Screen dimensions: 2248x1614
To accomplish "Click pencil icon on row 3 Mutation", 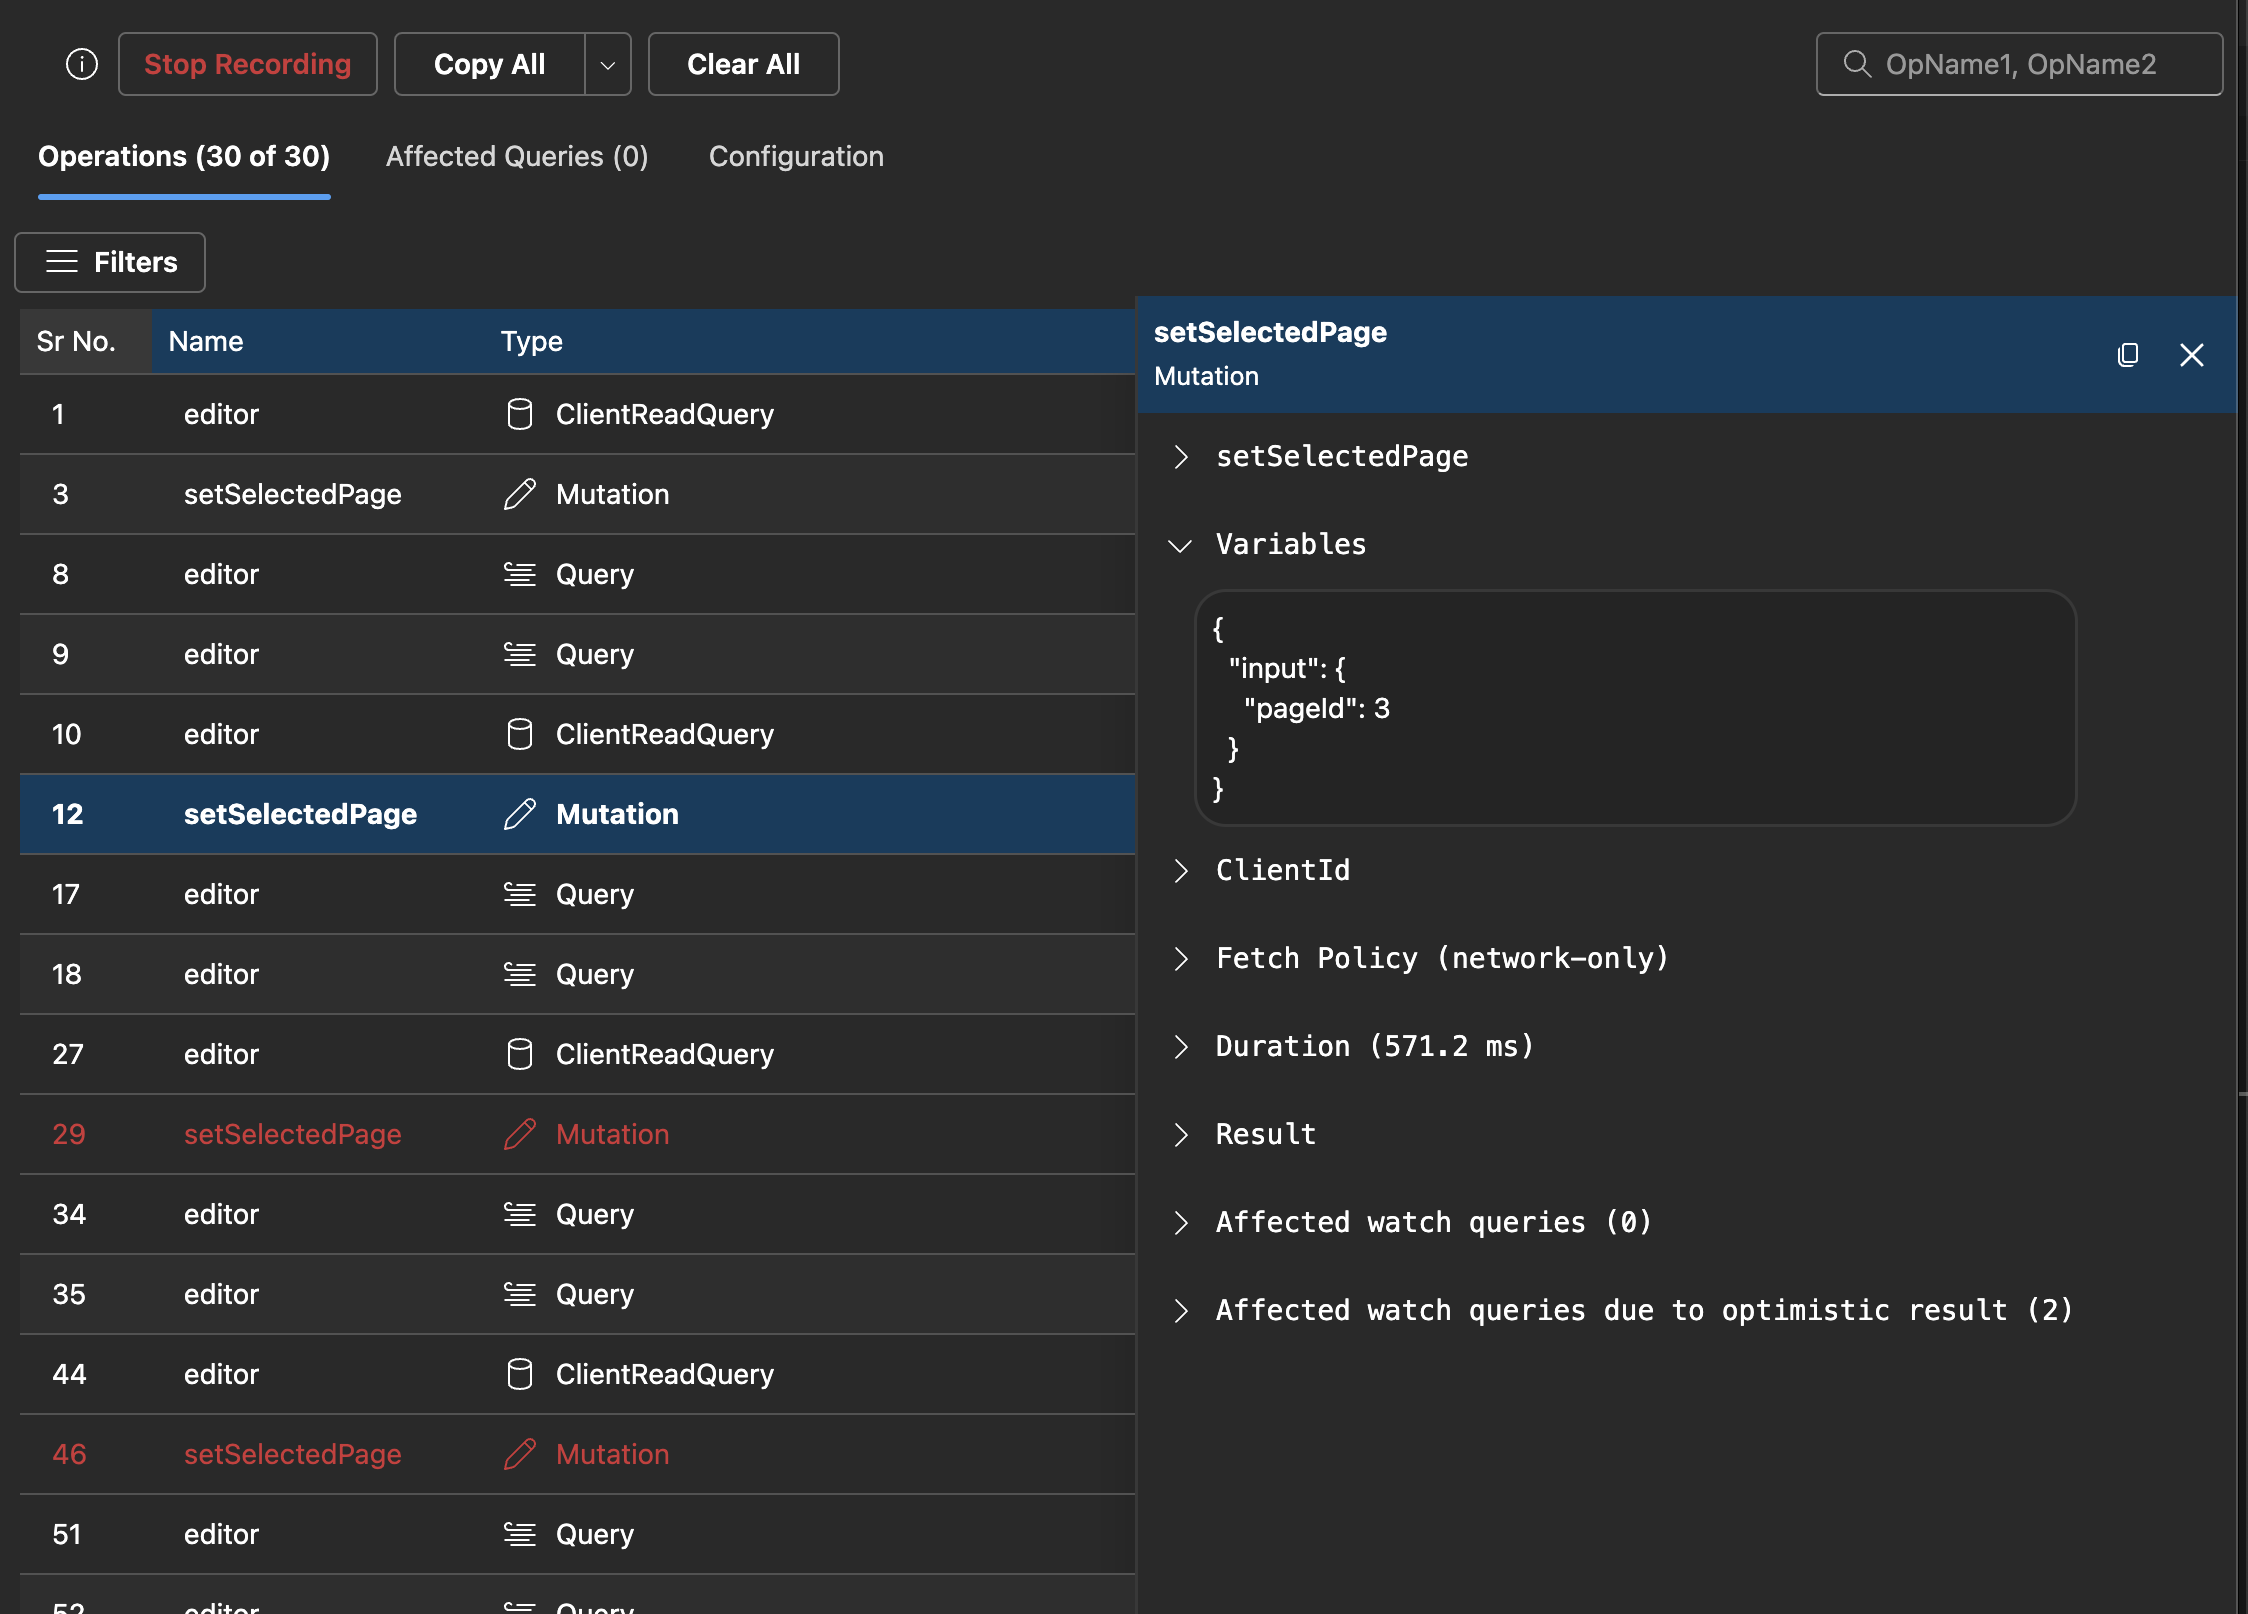I will point(519,494).
